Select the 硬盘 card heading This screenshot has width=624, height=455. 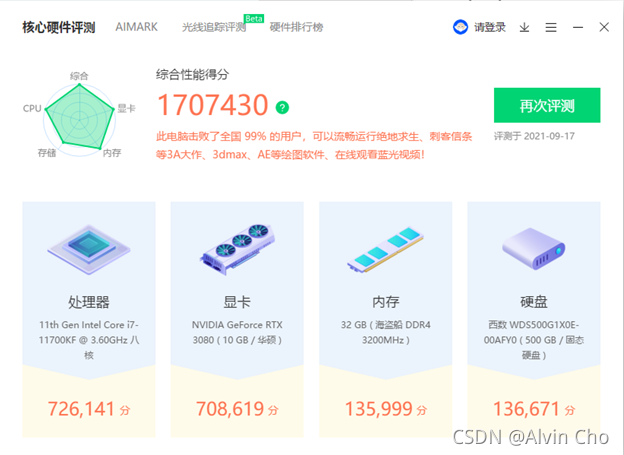click(534, 302)
